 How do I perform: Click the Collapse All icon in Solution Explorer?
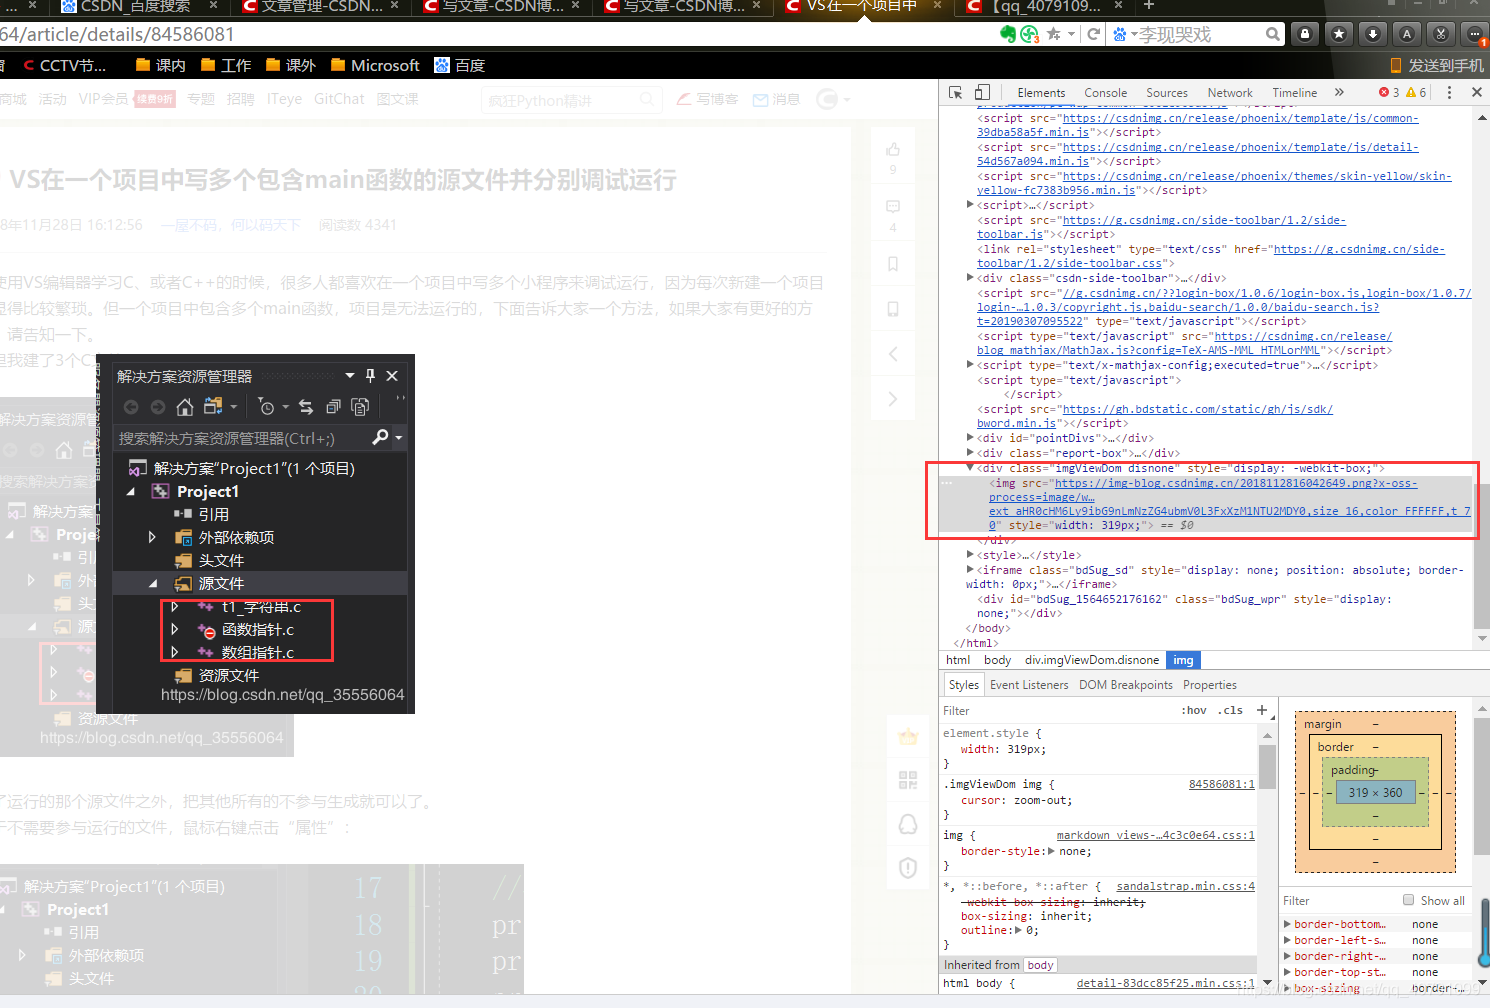pos(333,407)
